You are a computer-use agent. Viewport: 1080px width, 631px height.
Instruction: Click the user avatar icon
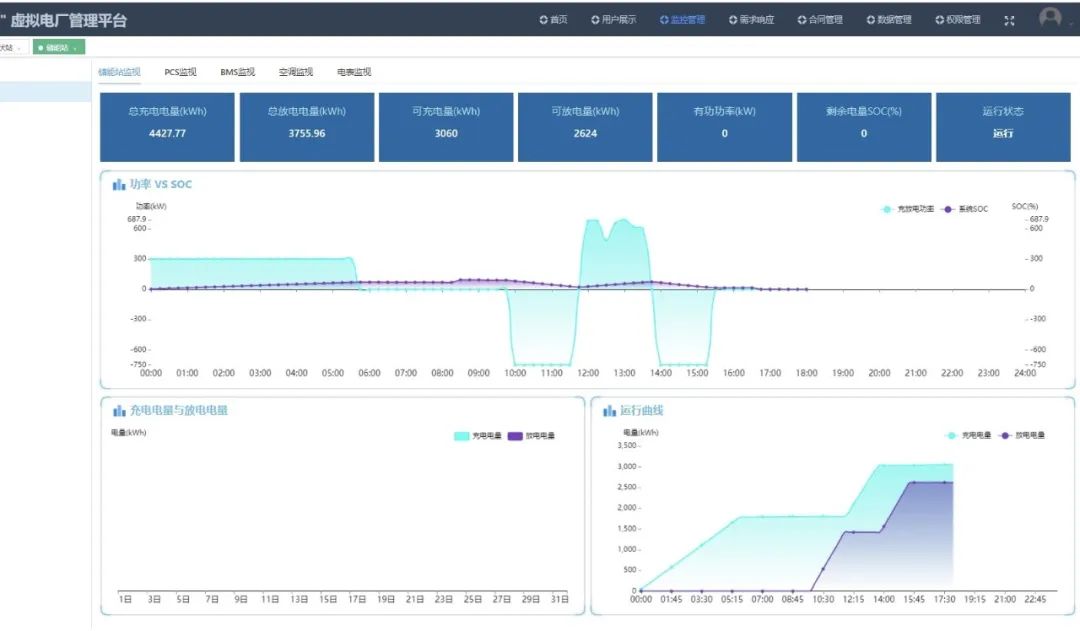tap(1049, 18)
